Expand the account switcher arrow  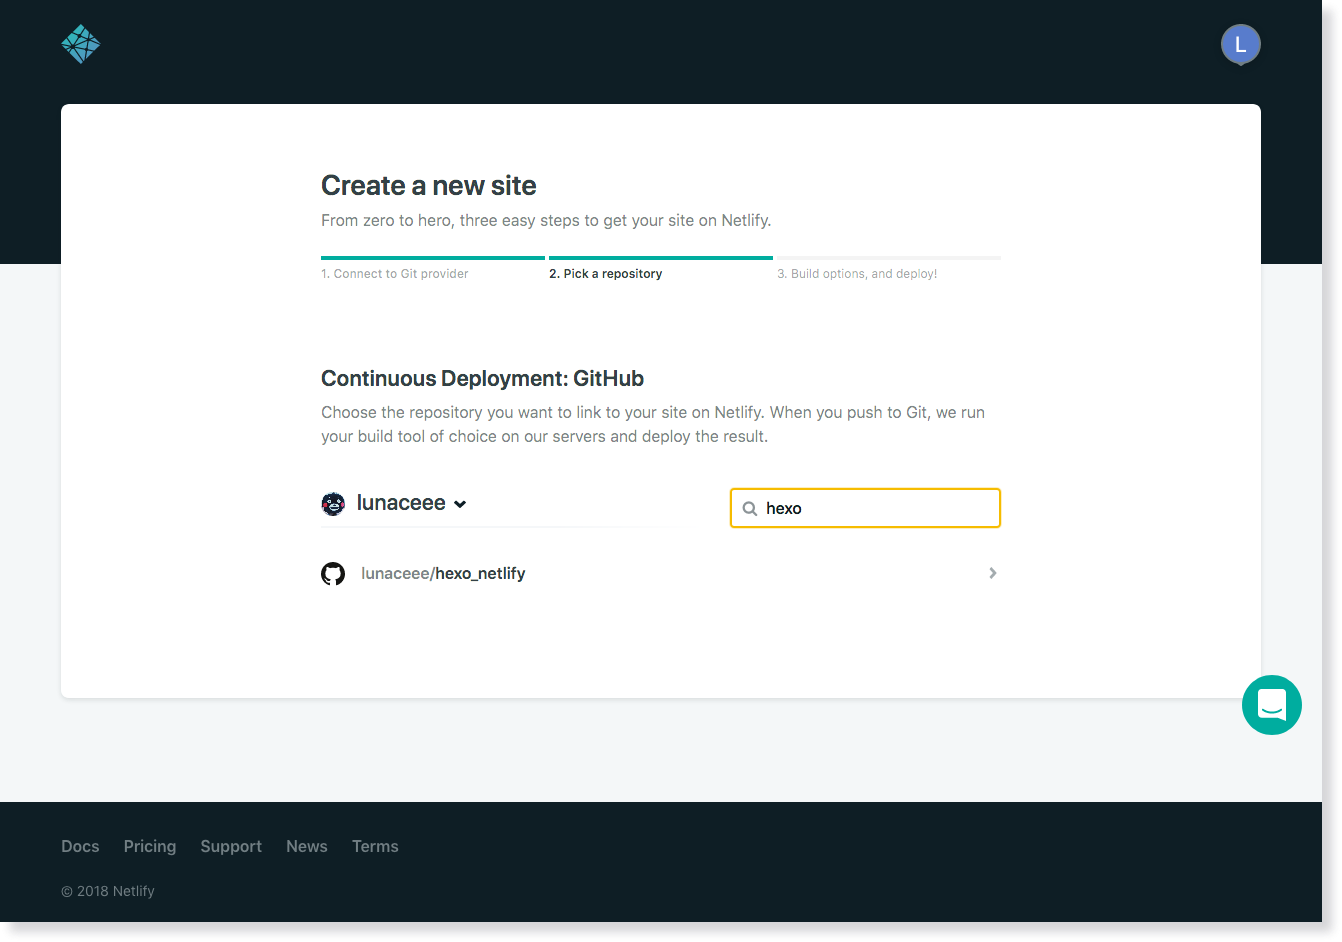tap(460, 504)
